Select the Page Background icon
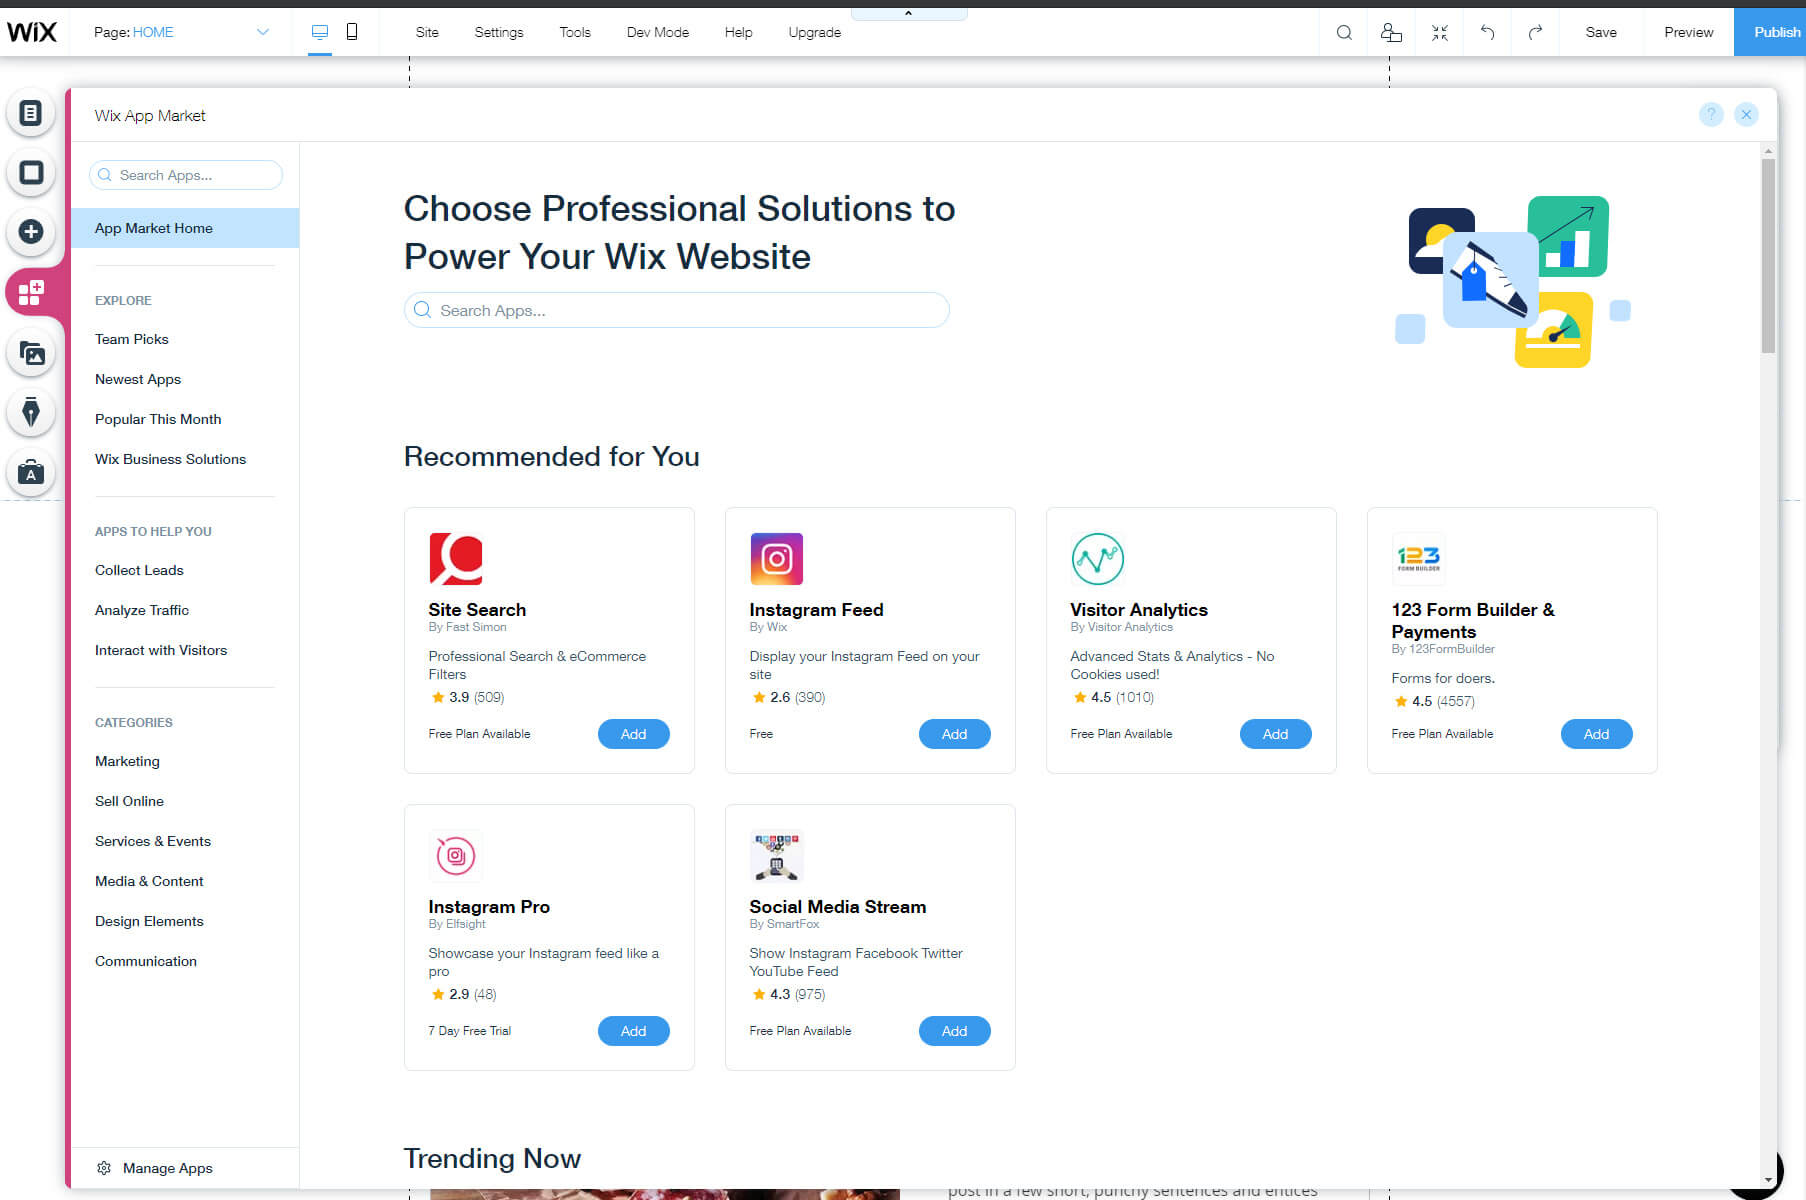 click(x=31, y=172)
